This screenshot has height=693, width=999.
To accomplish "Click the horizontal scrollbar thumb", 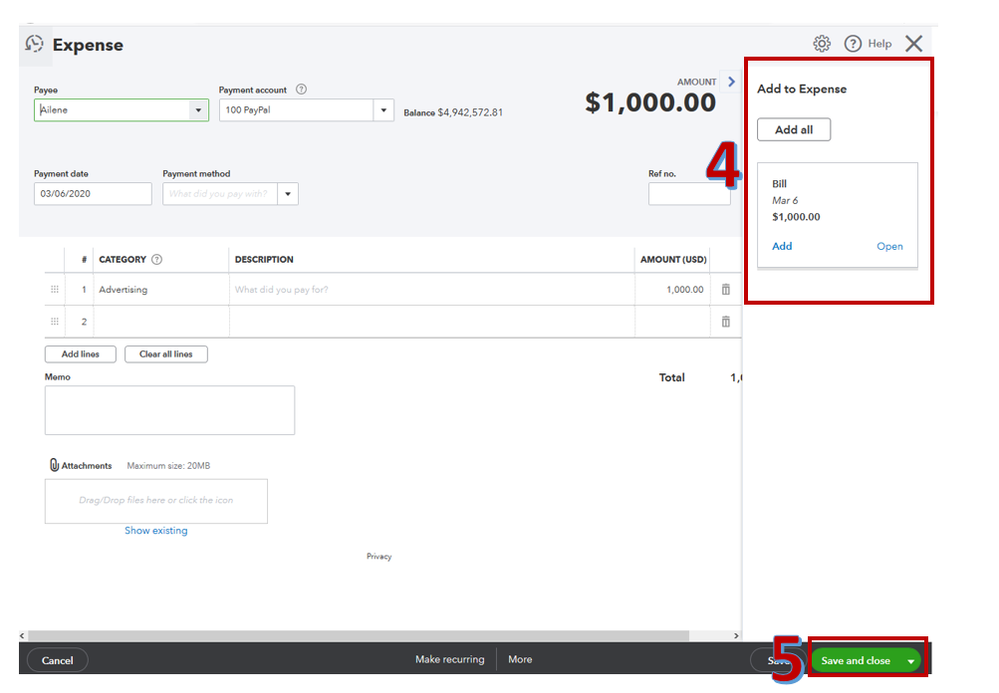I will [x=359, y=636].
